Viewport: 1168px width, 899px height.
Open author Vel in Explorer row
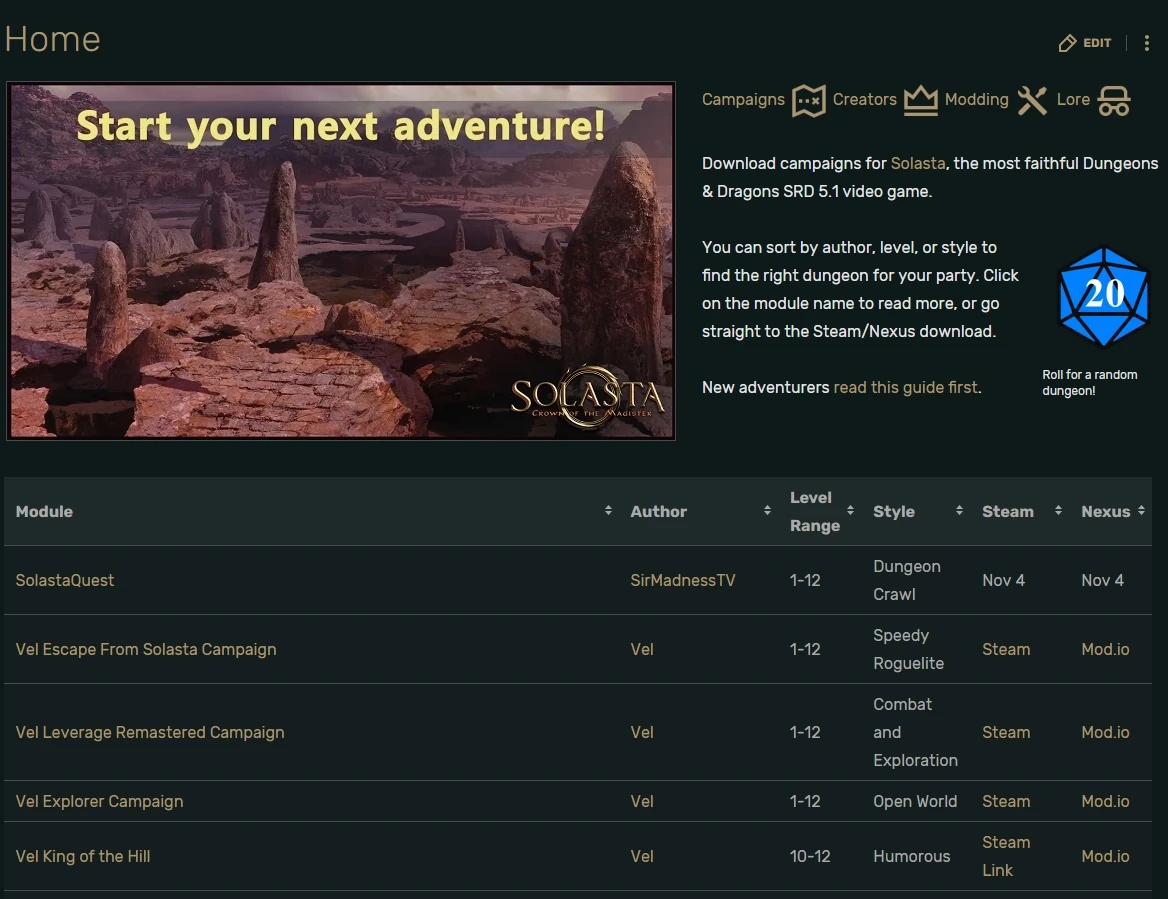[641, 801]
